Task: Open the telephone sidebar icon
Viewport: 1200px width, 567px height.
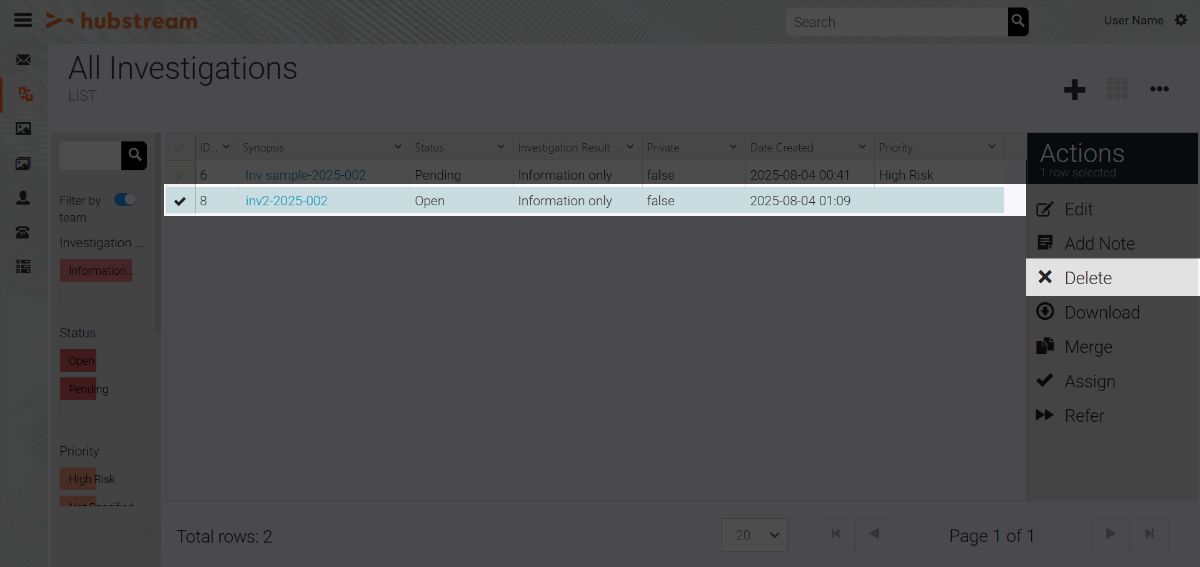Action: click(x=24, y=232)
